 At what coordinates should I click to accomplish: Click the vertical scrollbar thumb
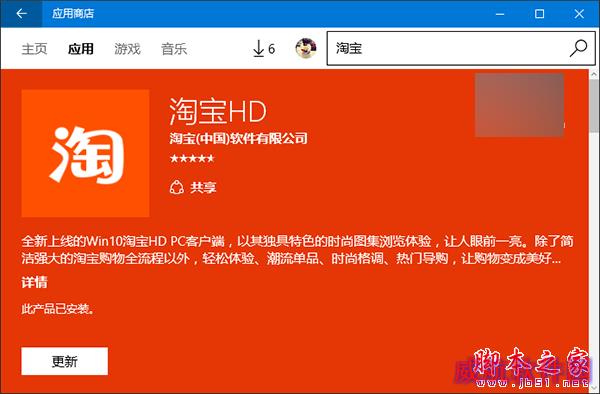click(594, 106)
